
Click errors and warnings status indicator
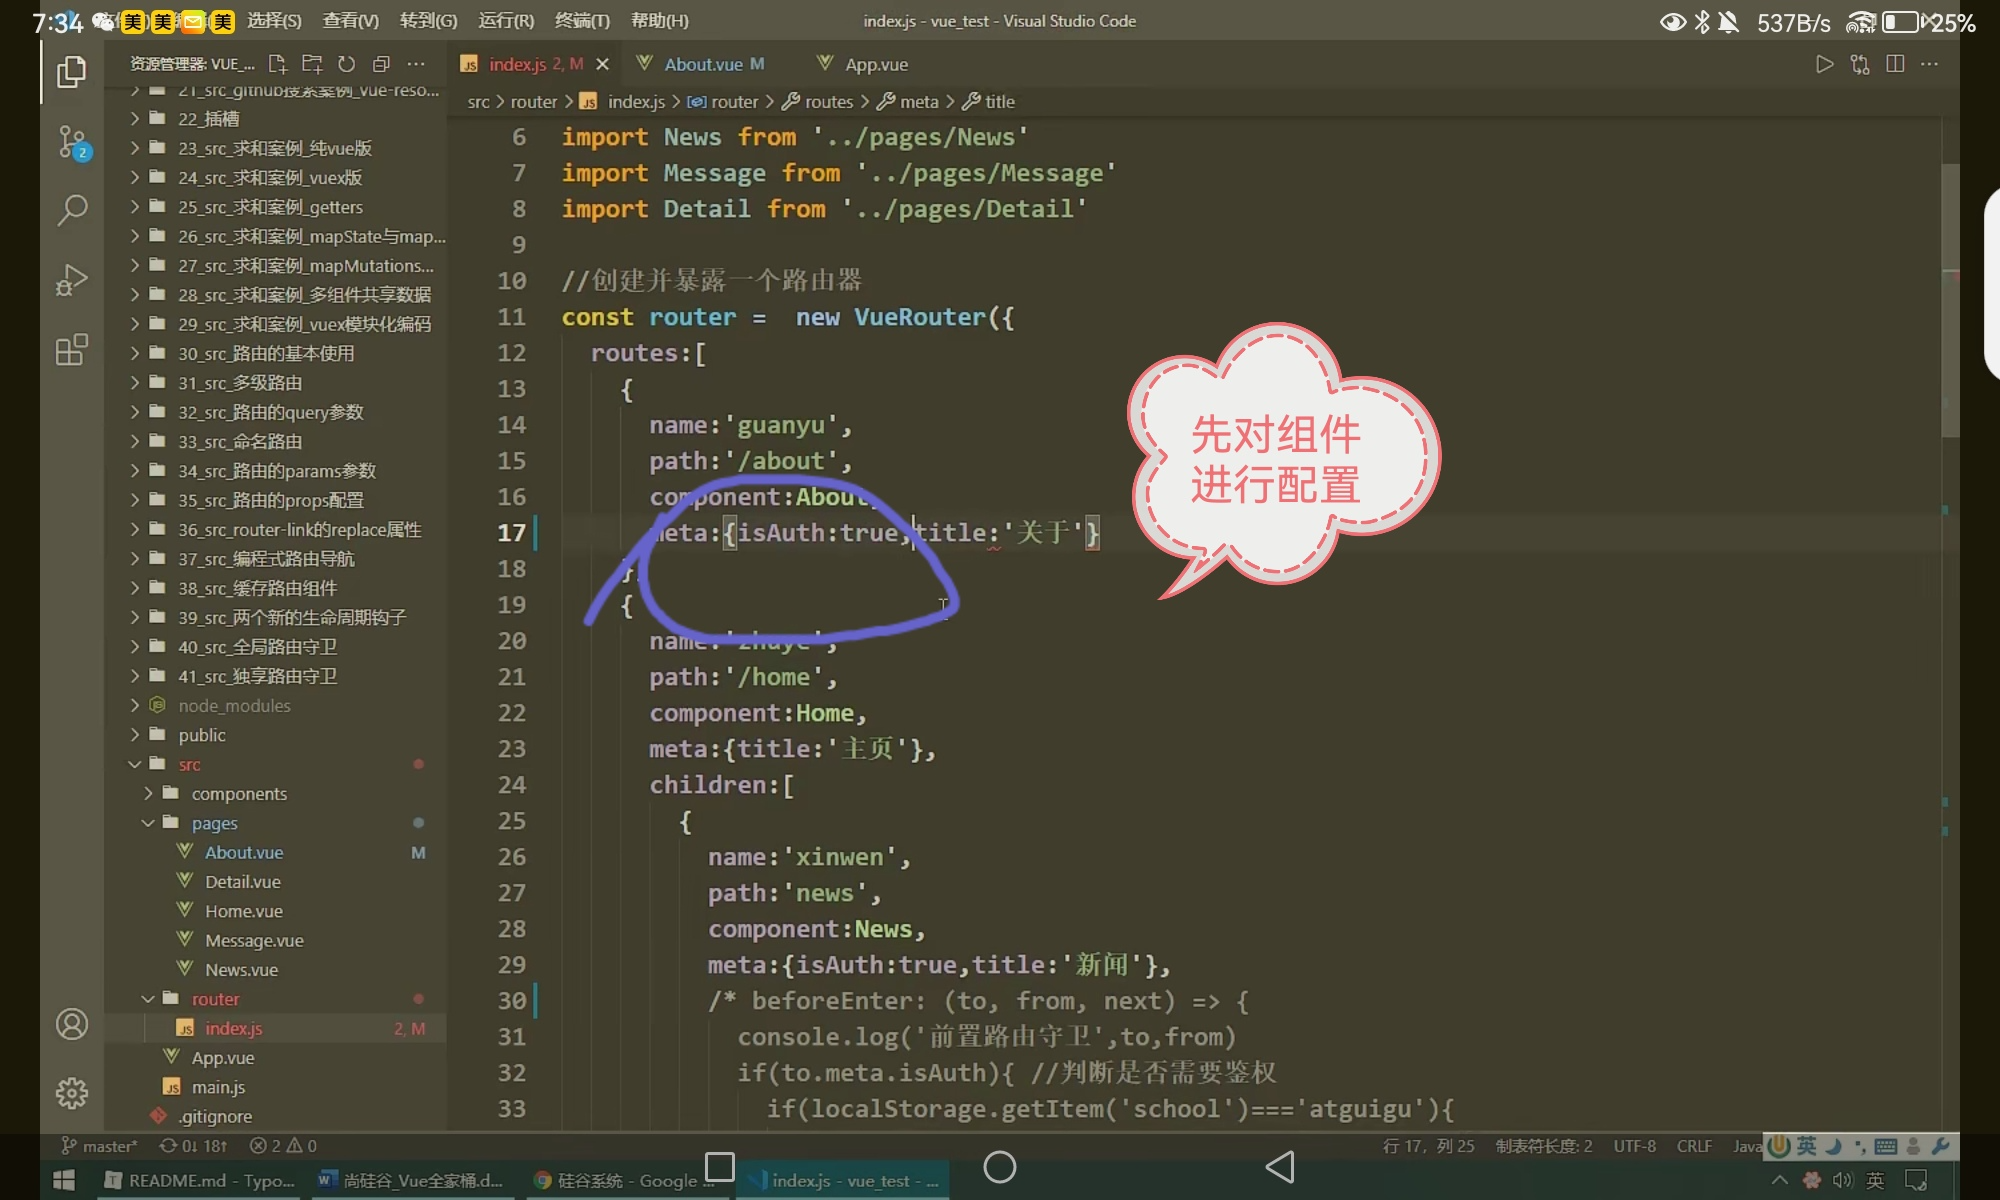[x=283, y=1146]
